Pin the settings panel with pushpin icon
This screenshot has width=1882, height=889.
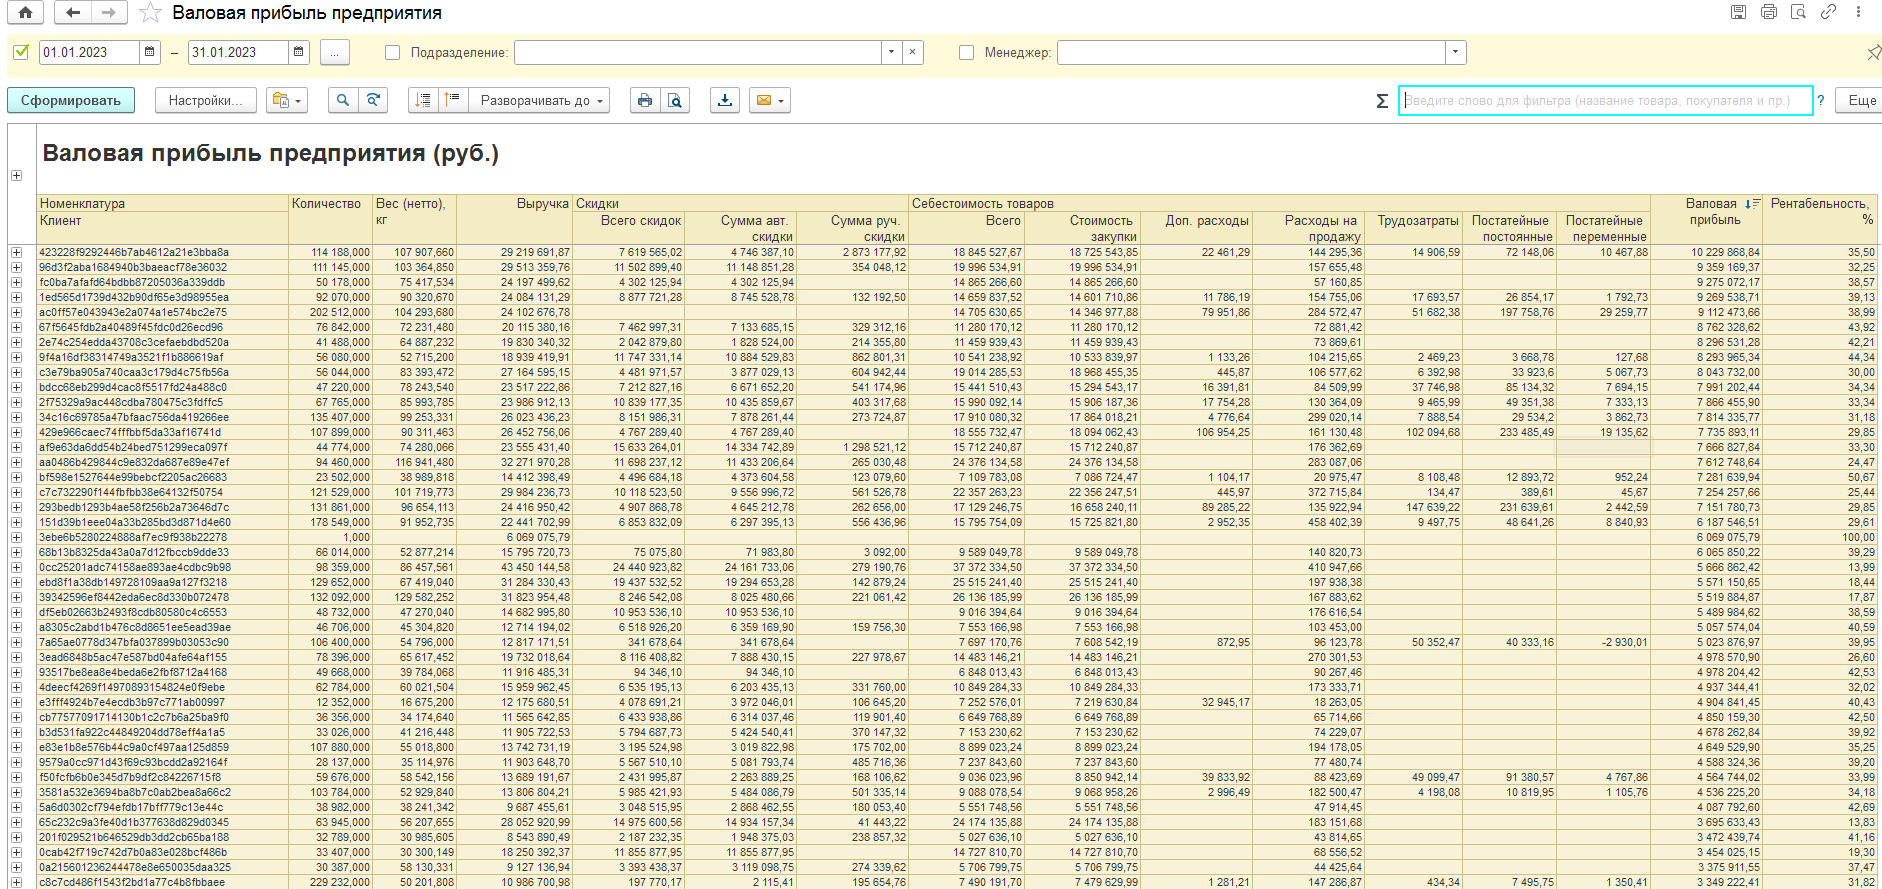[x=1873, y=52]
